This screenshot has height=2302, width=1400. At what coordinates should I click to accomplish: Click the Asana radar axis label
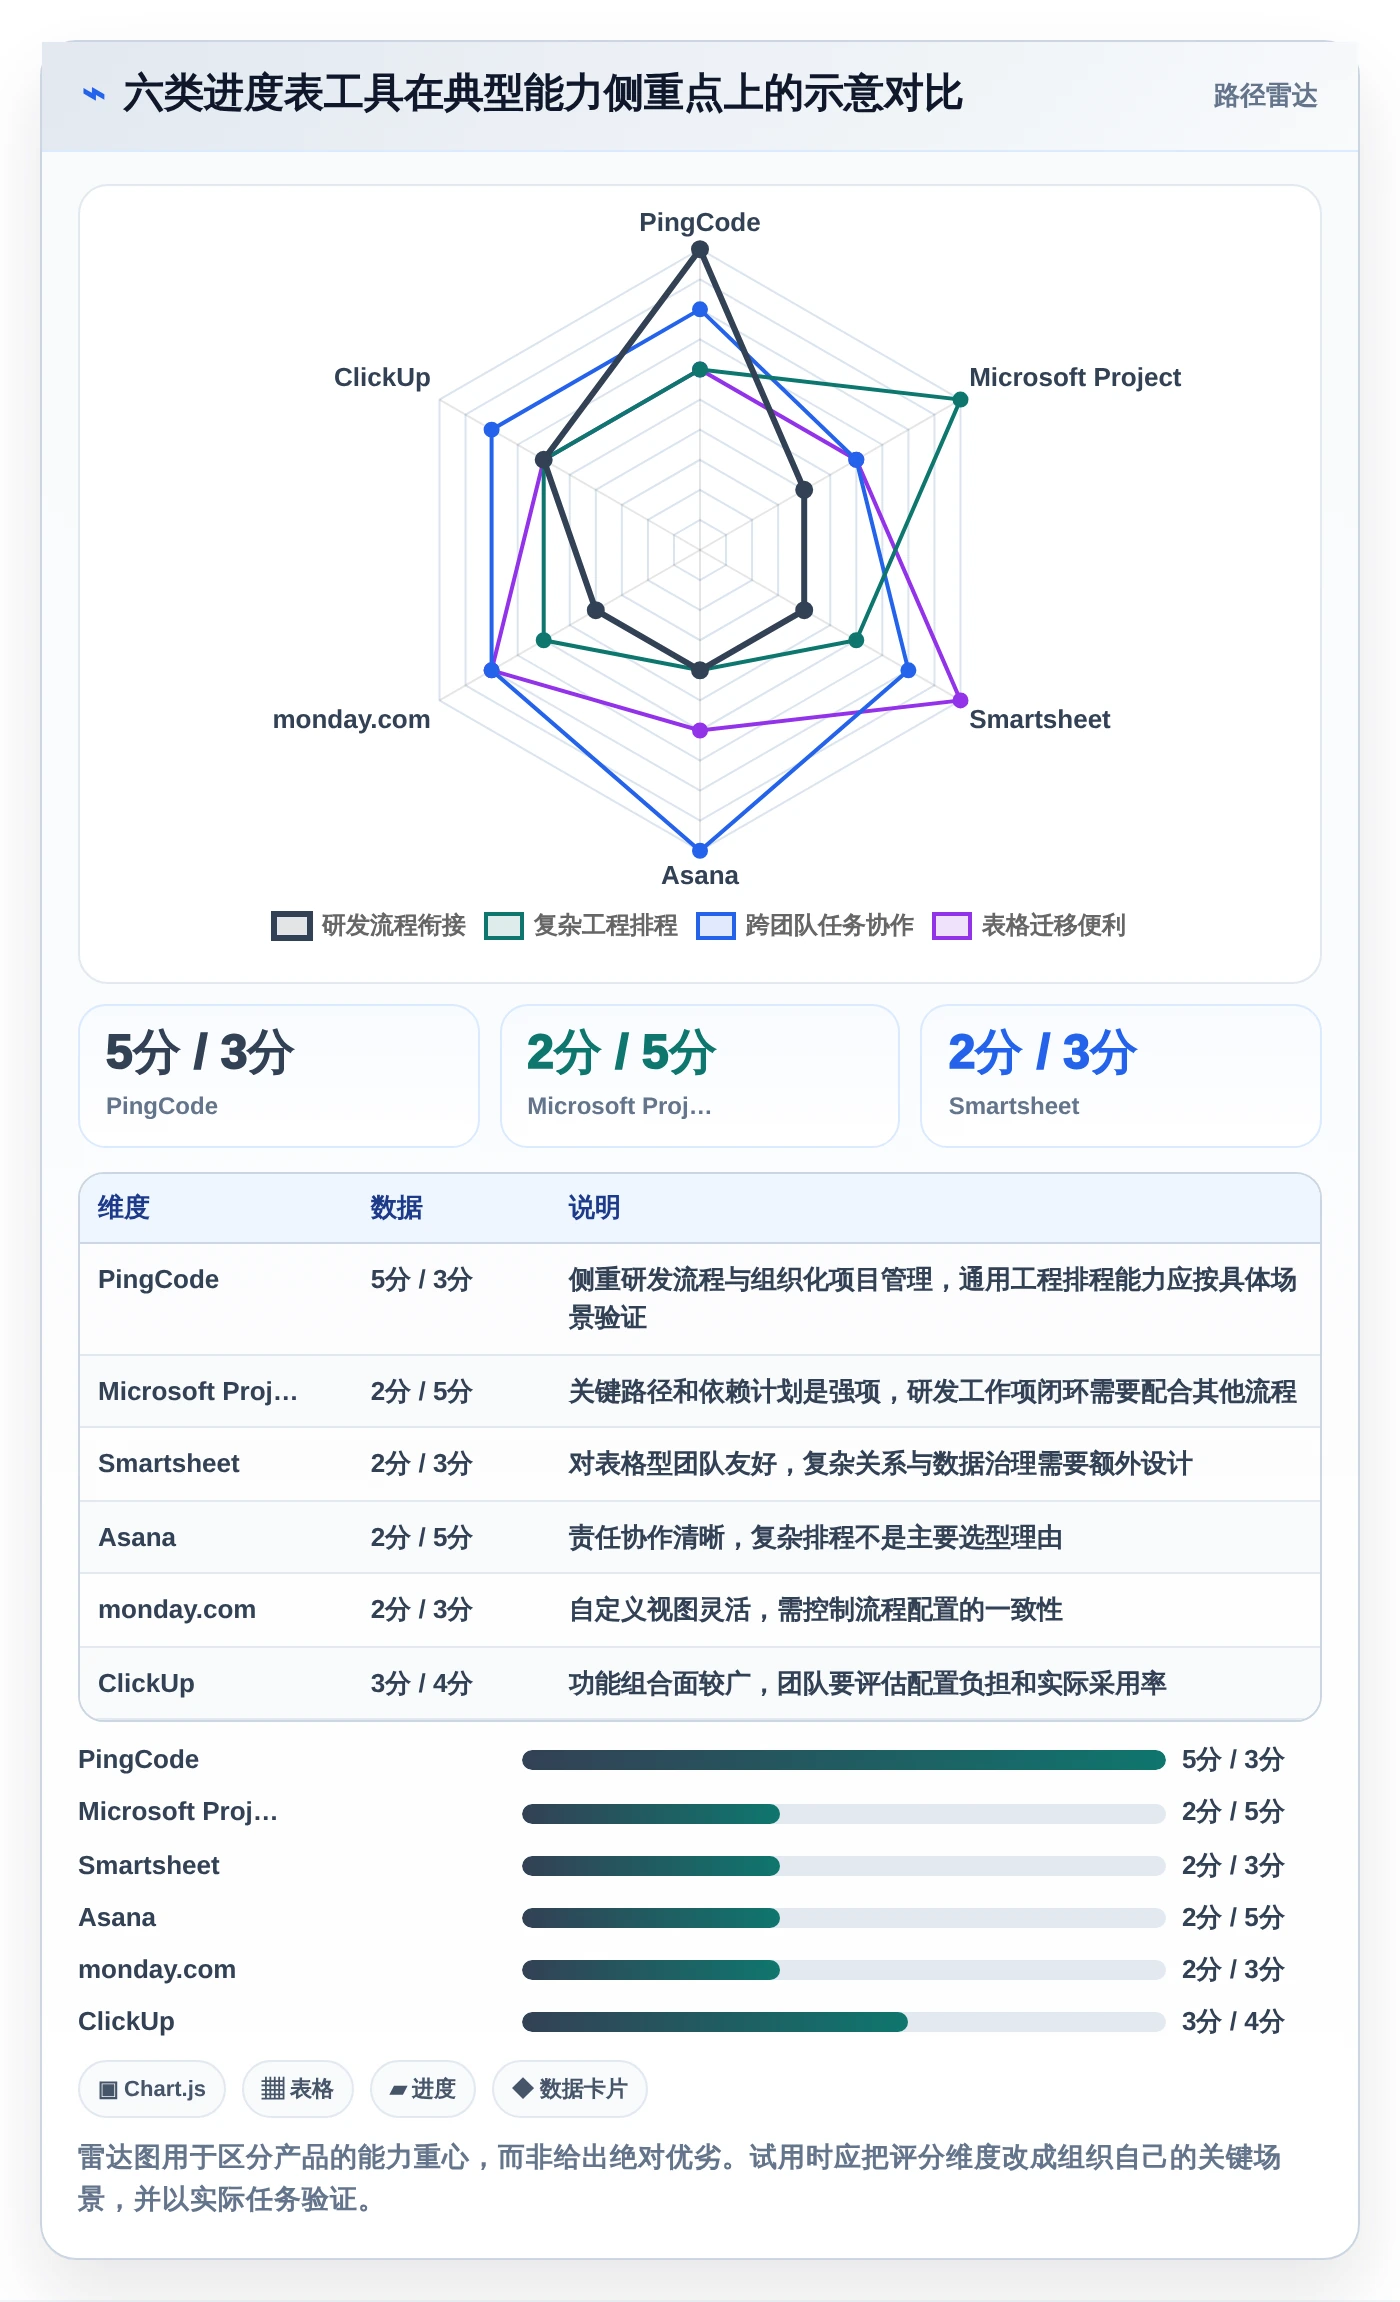click(700, 875)
